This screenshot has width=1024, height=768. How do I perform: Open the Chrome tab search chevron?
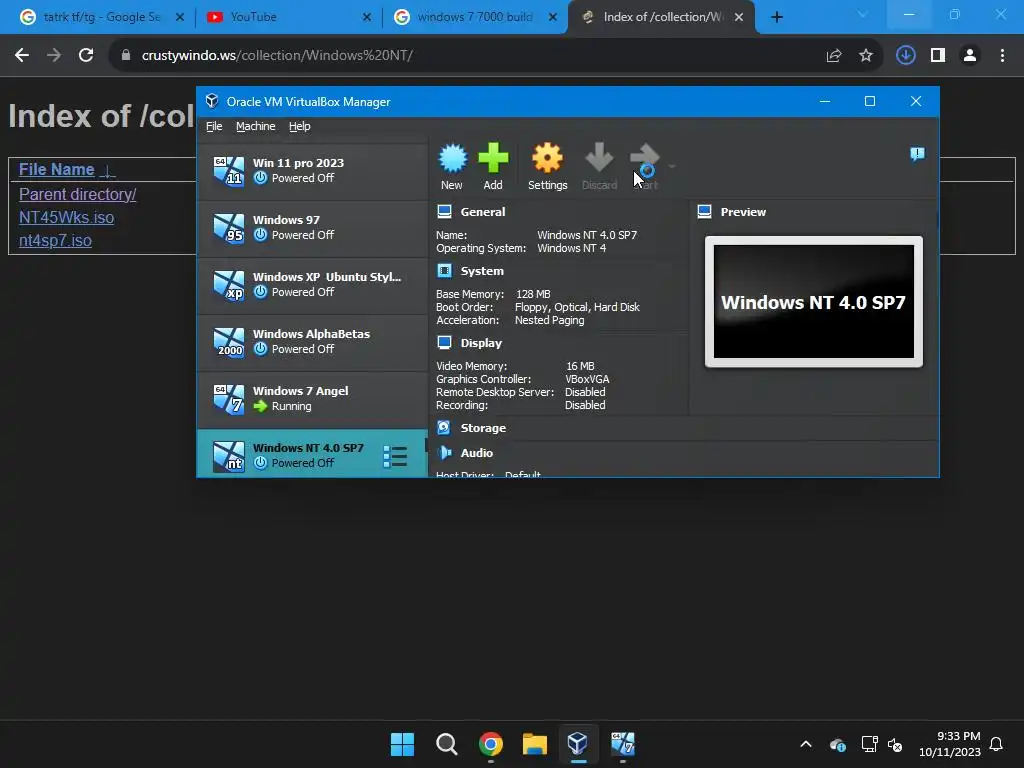click(x=862, y=14)
